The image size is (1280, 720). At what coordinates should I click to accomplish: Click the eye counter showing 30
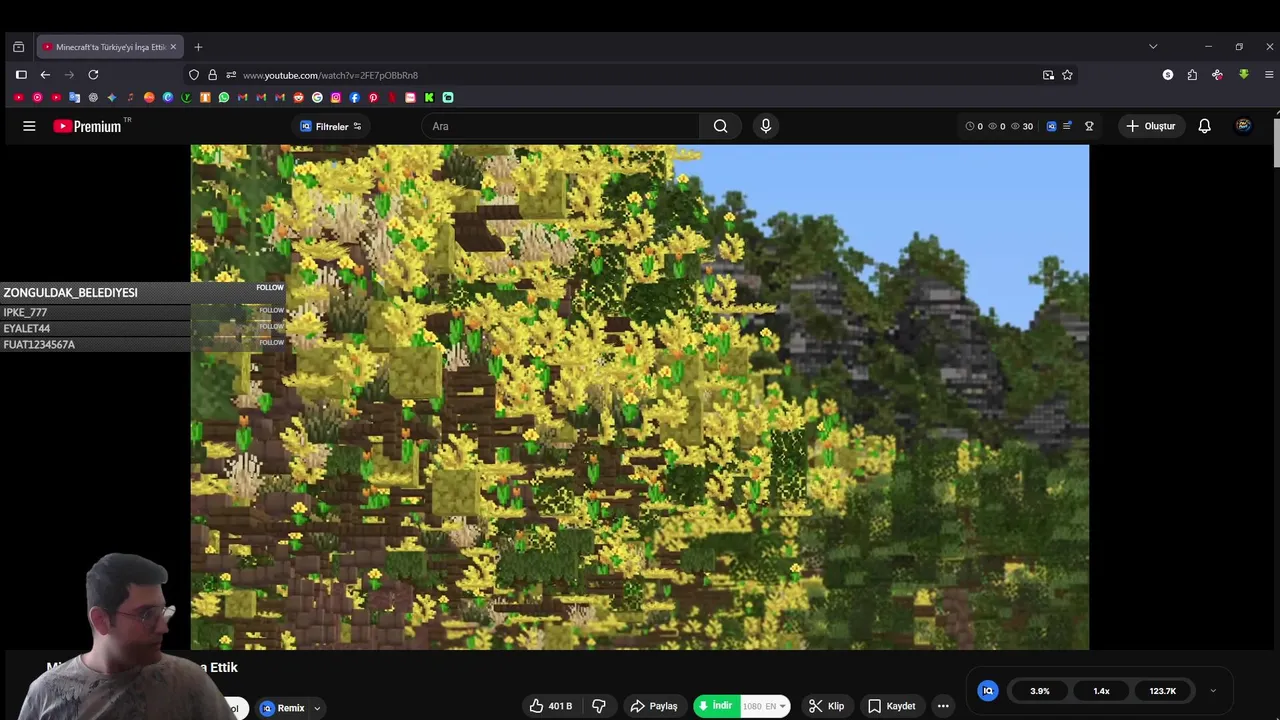(x=1022, y=126)
